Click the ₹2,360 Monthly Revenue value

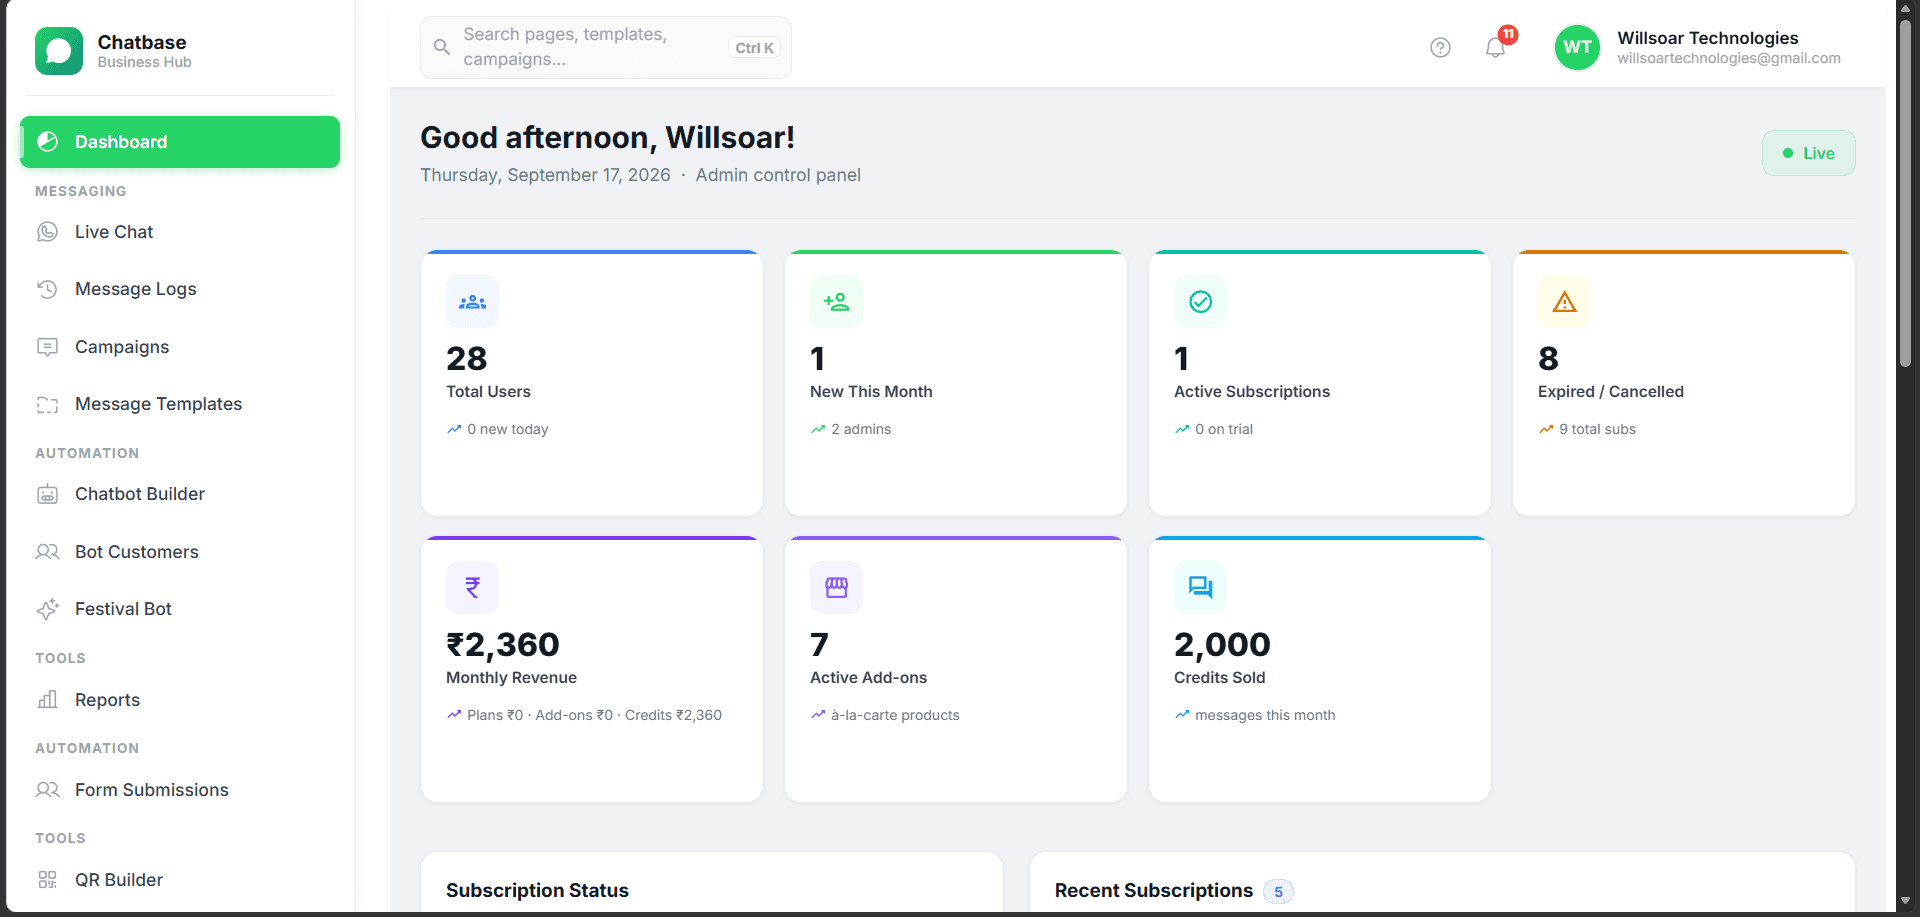[503, 644]
